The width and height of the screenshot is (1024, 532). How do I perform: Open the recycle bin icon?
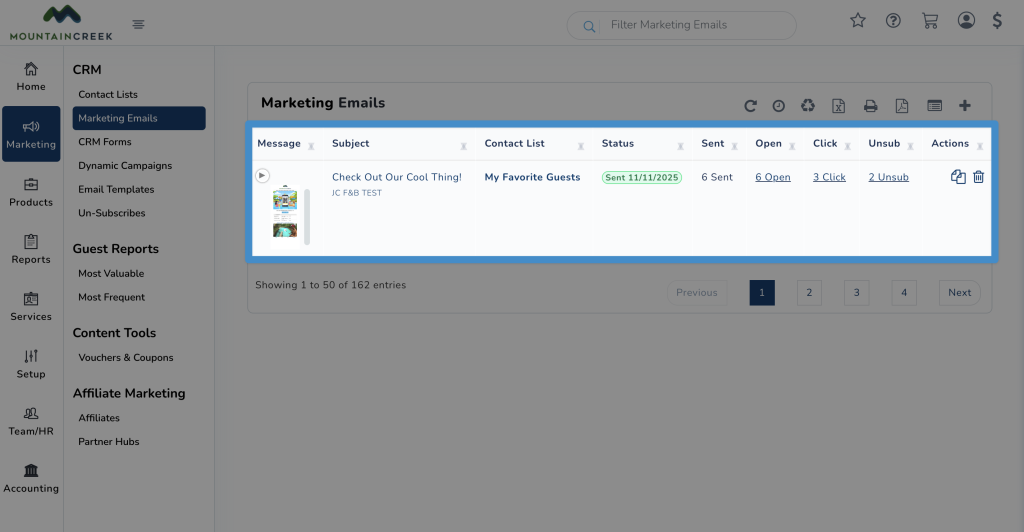[808, 106]
